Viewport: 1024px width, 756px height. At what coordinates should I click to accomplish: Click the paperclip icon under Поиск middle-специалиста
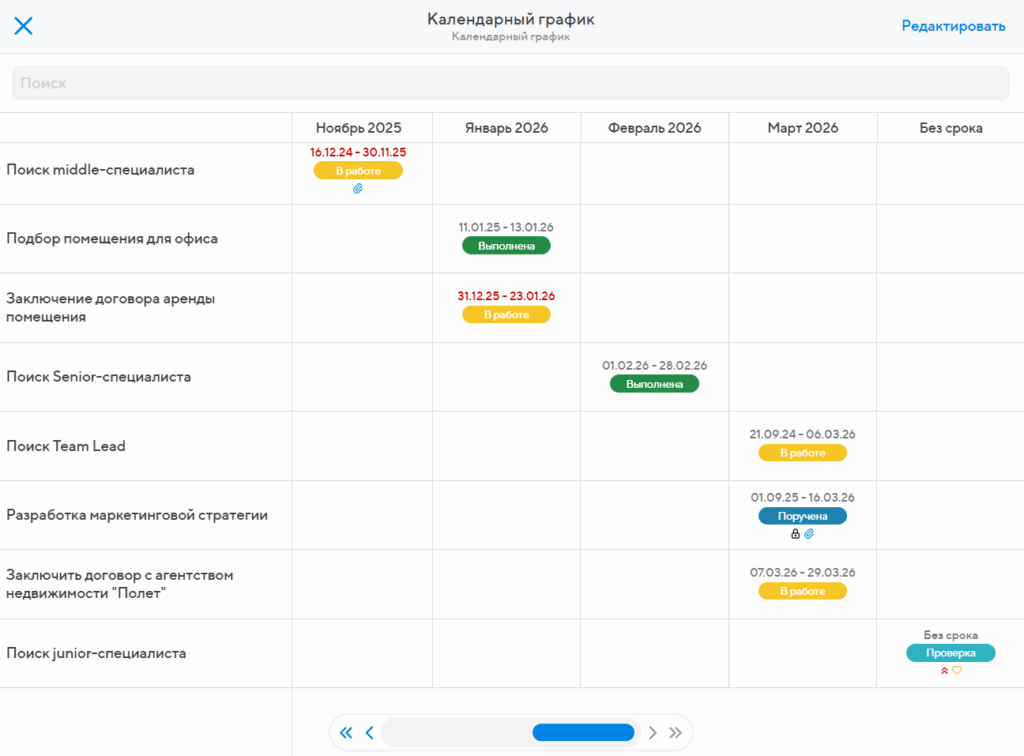[x=358, y=188]
